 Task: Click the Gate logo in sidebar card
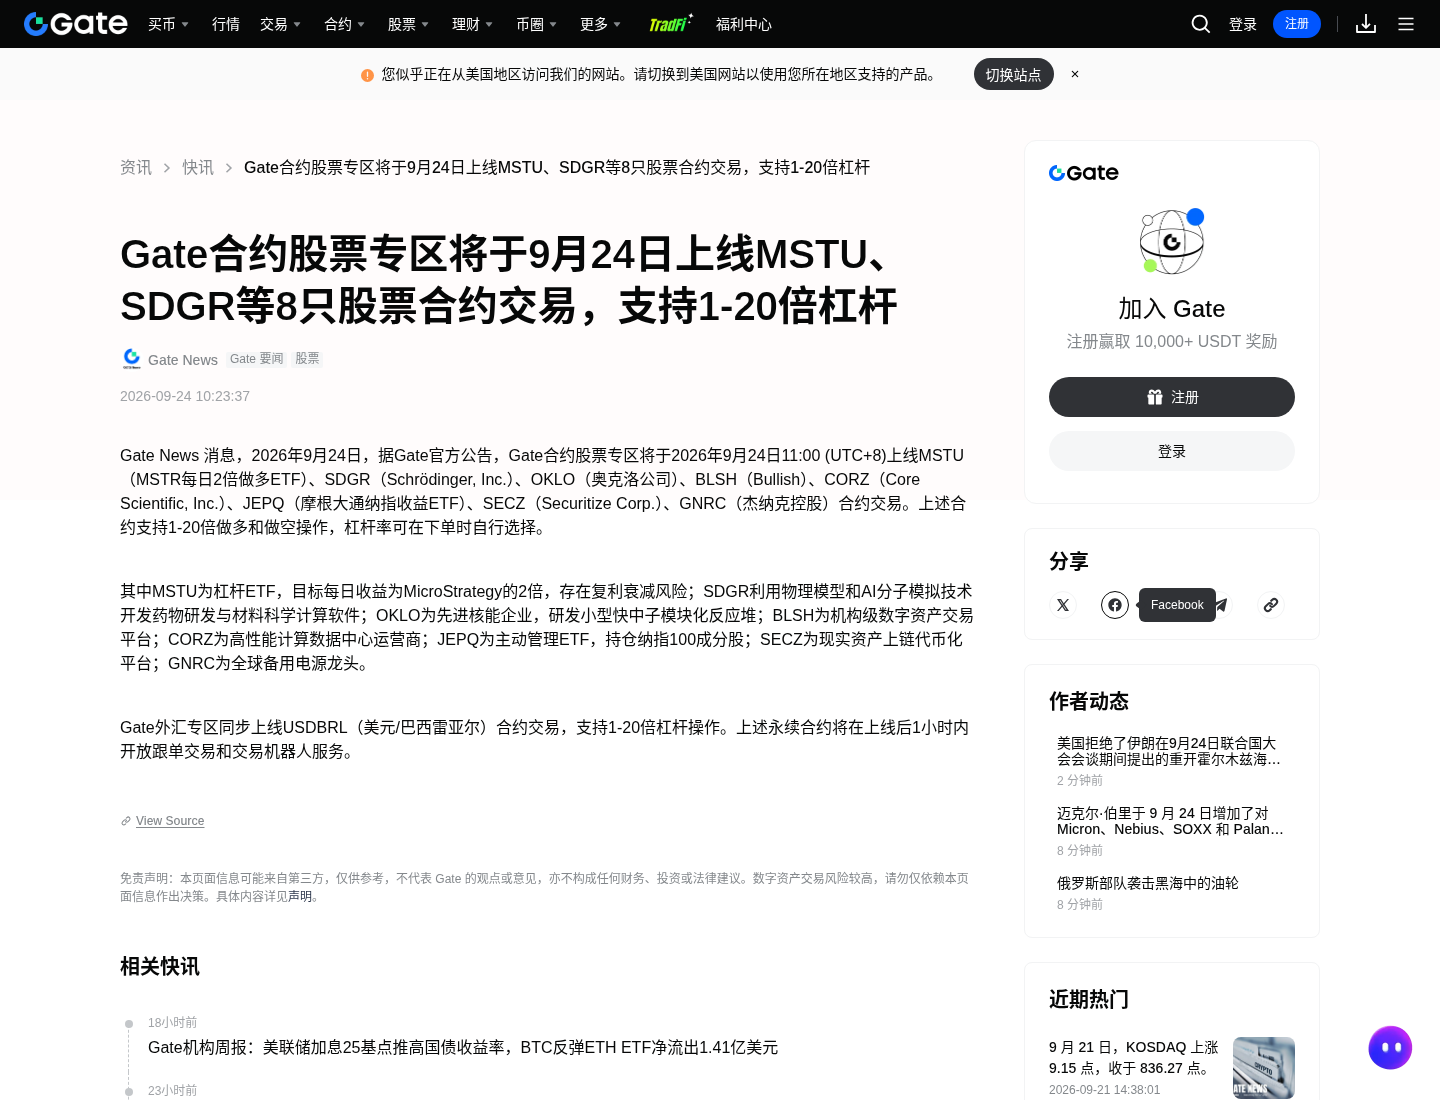point(1084,173)
